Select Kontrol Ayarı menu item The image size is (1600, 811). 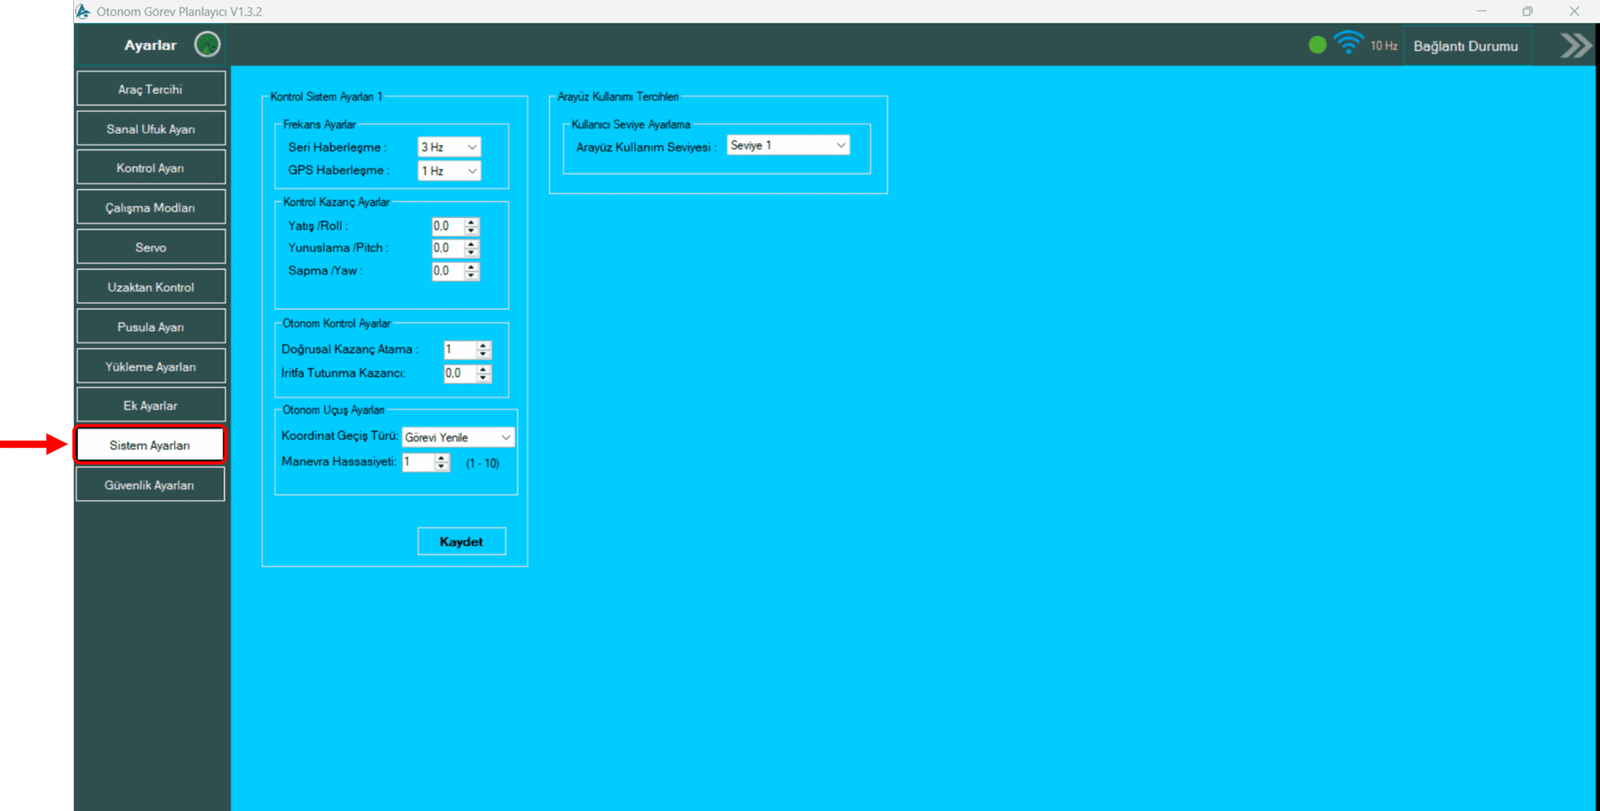pos(151,168)
